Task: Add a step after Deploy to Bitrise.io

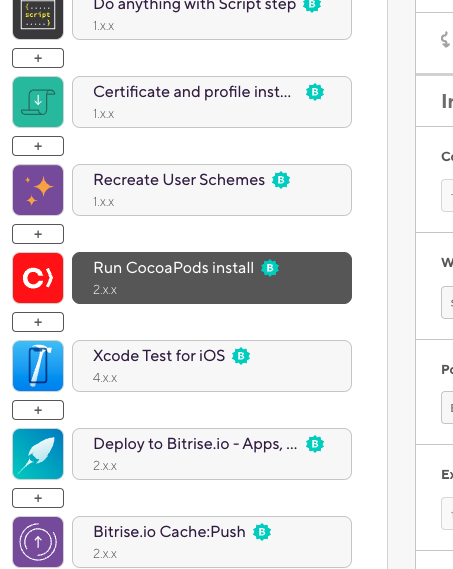Action: (x=38, y=498)
